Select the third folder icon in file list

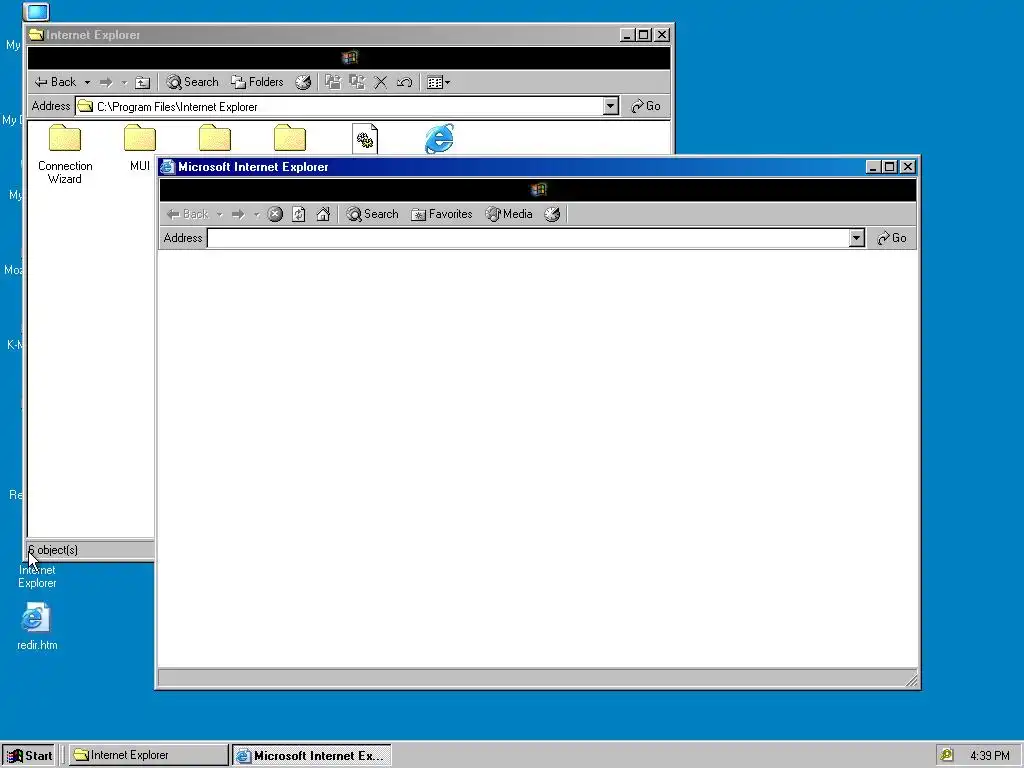[x=215, y=138]
